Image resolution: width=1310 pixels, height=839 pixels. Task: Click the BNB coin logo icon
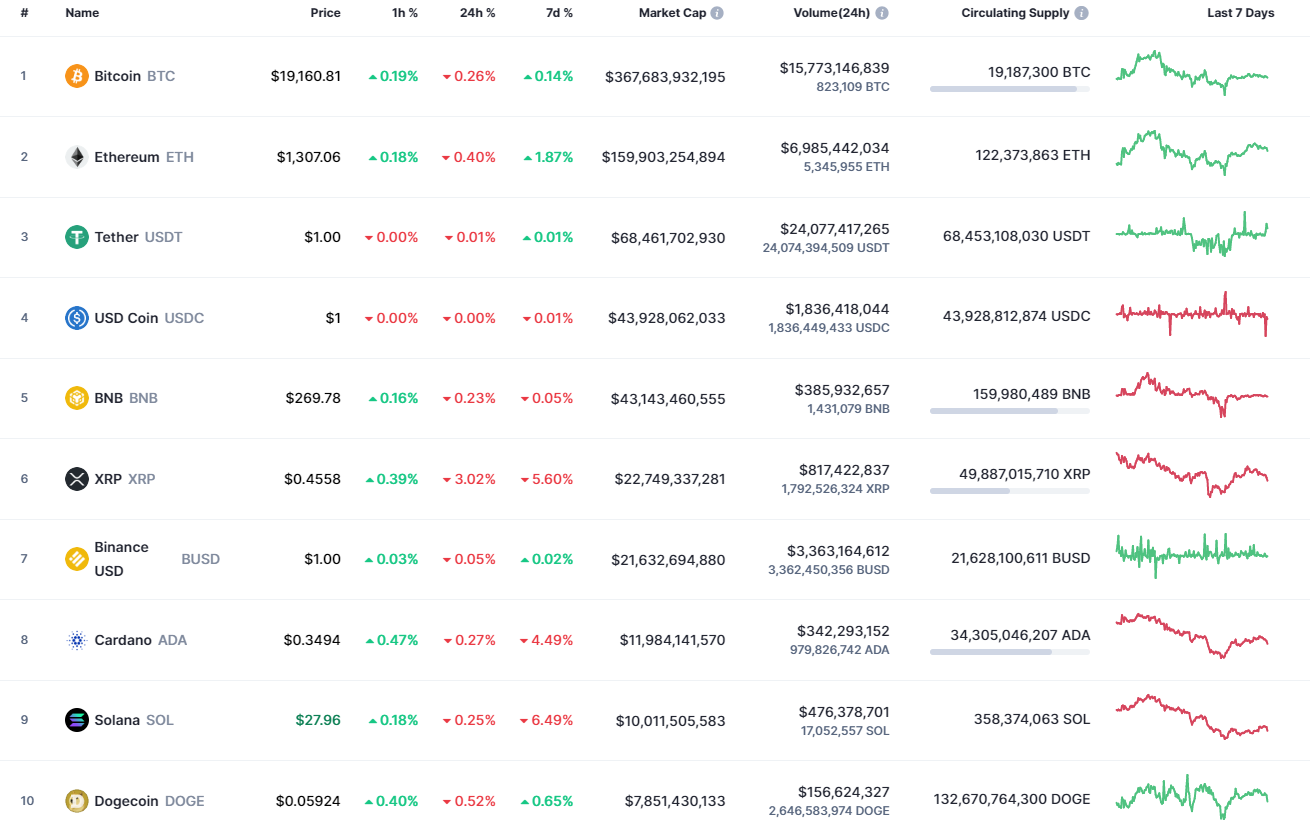75,398
